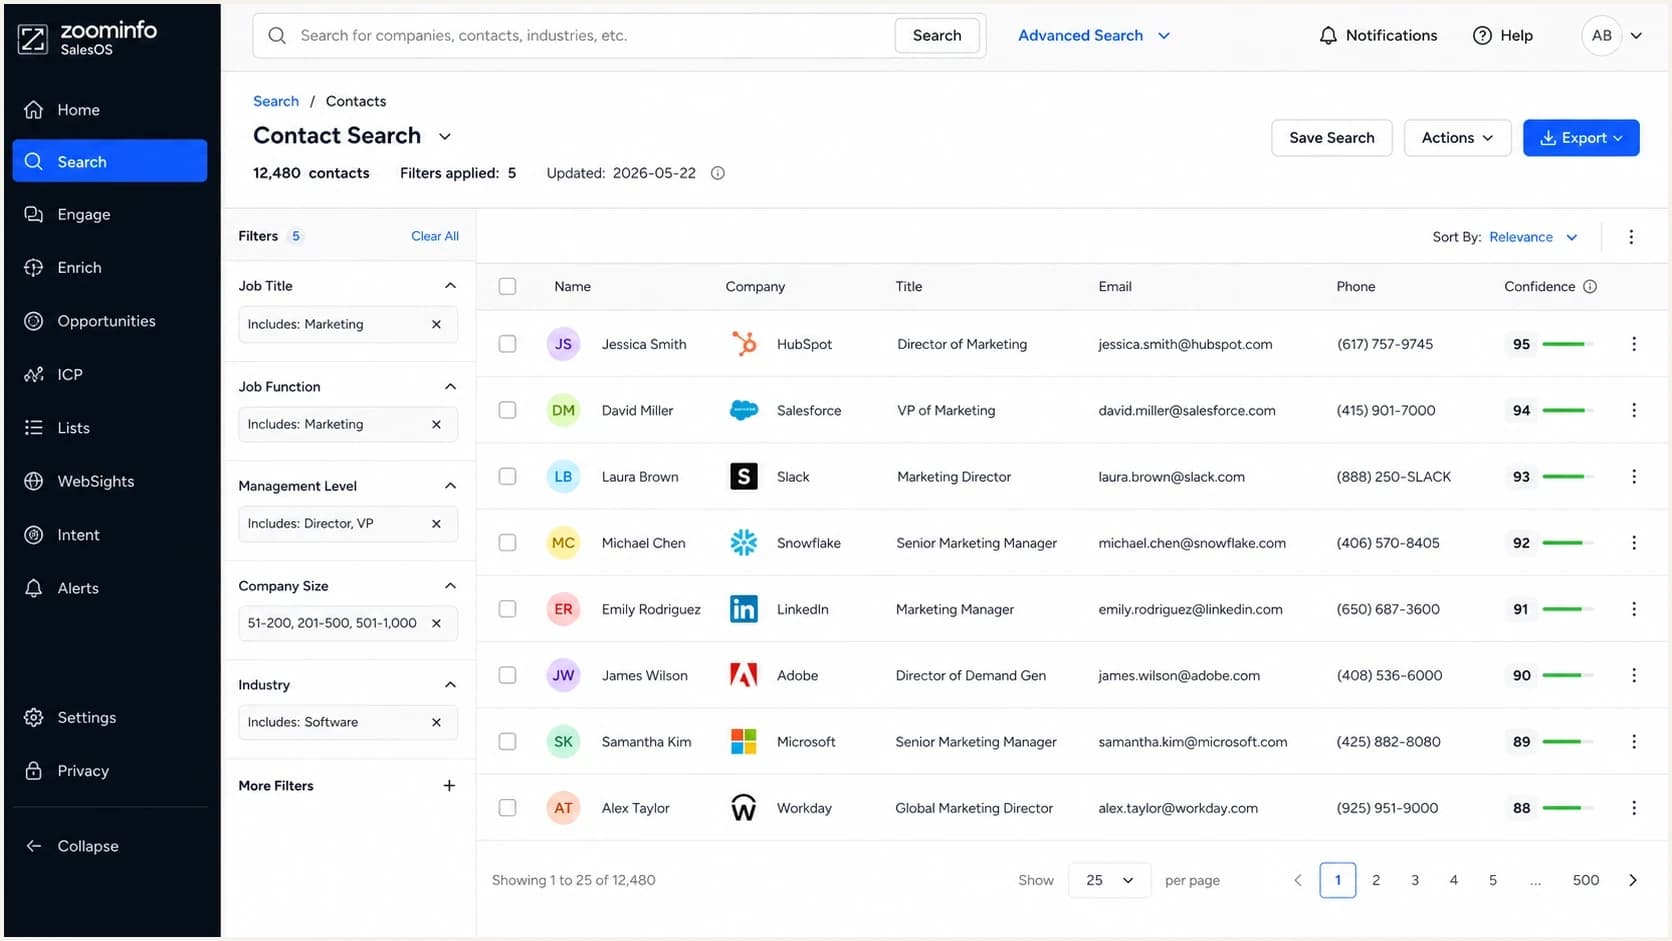The image size is (1672, 941).
Task: Open row actions menu for Michael Chen
Action: point(1634,543)
